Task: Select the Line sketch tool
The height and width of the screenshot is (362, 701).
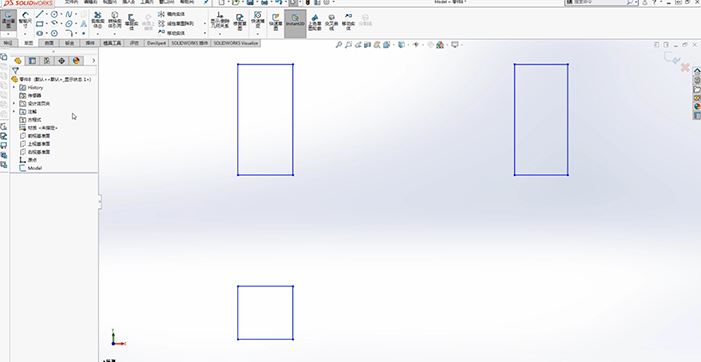Action: pyautogui.click(x=40, y=14)
